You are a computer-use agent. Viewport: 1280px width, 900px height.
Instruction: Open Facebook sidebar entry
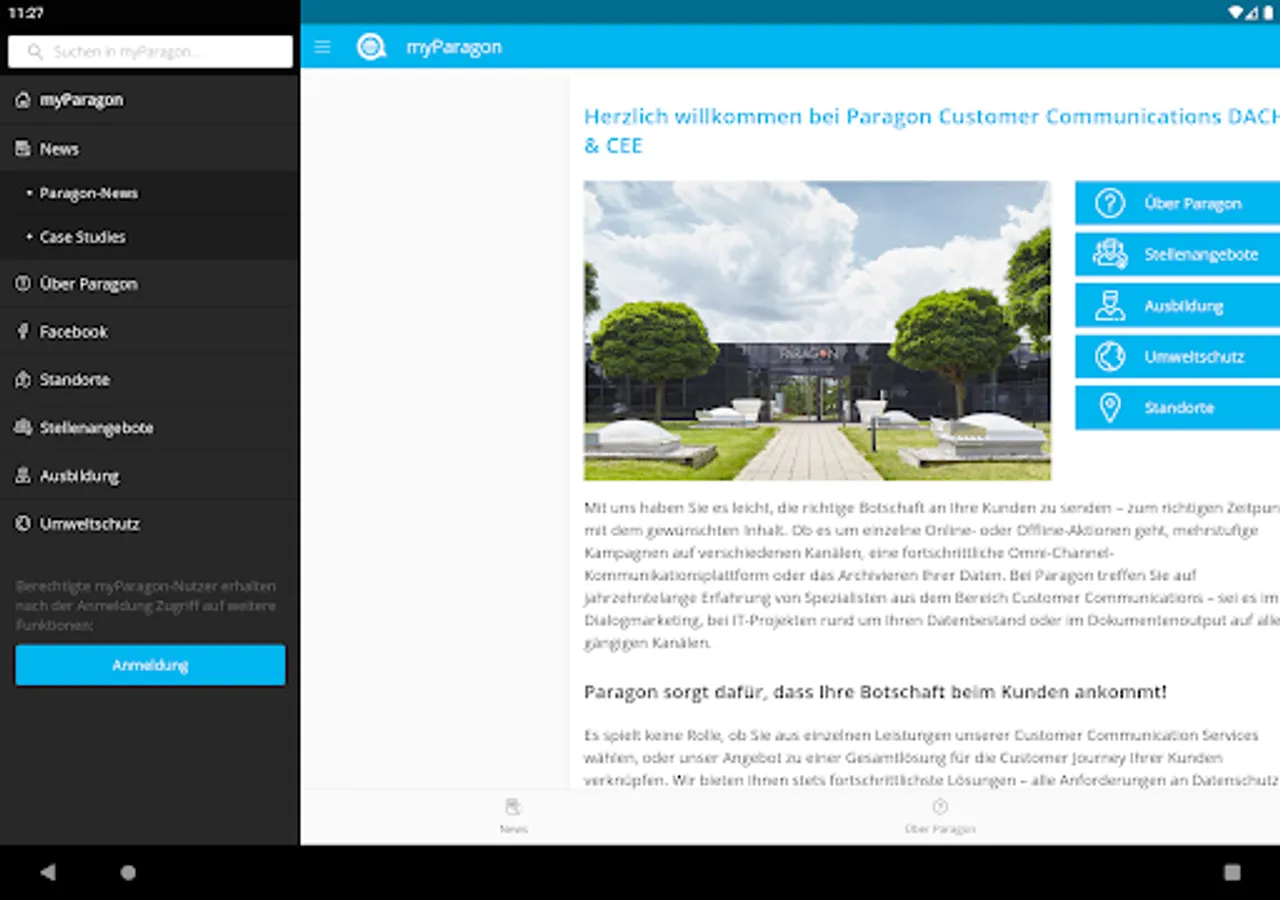(x=150, y=332)
